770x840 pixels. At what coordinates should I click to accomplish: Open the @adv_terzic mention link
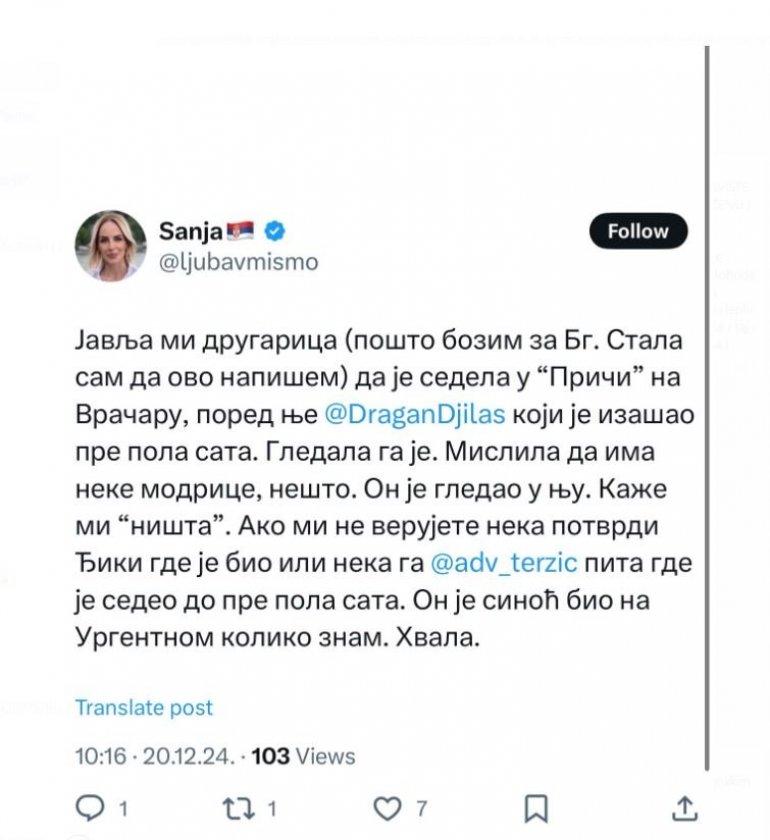503,563
